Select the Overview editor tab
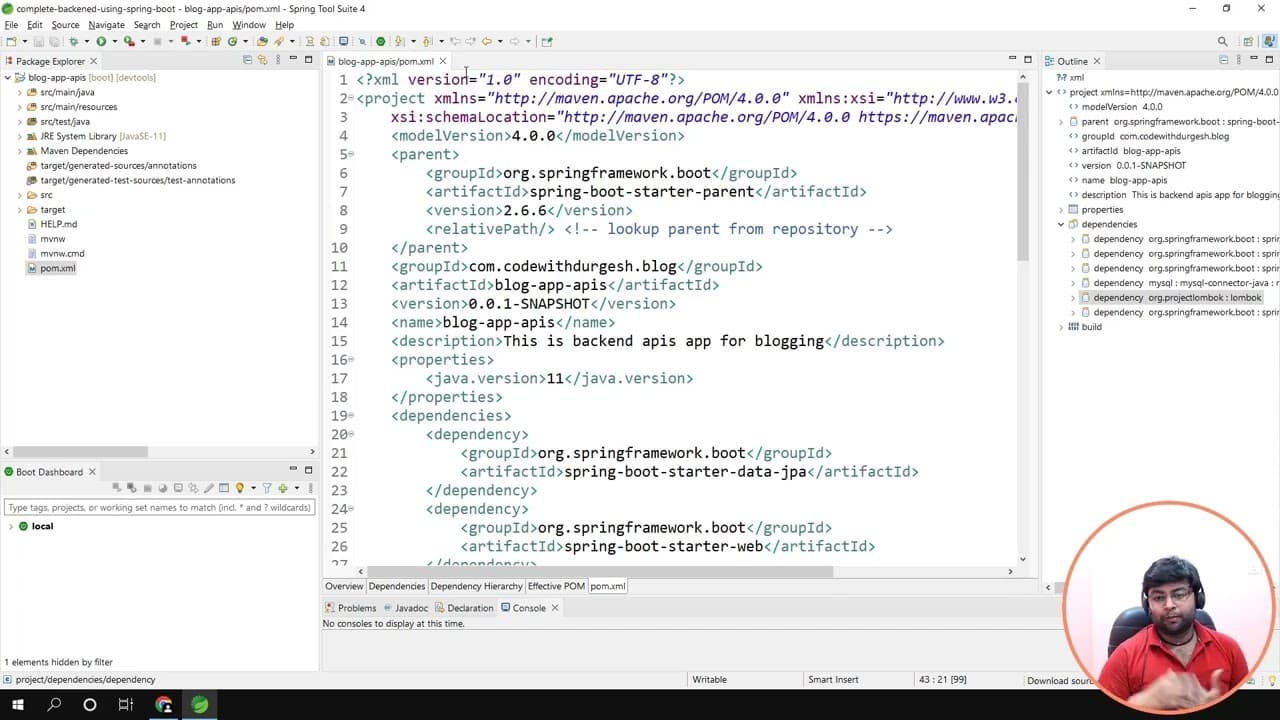Screen dimensions: 1280x720 tap(344, 586)
